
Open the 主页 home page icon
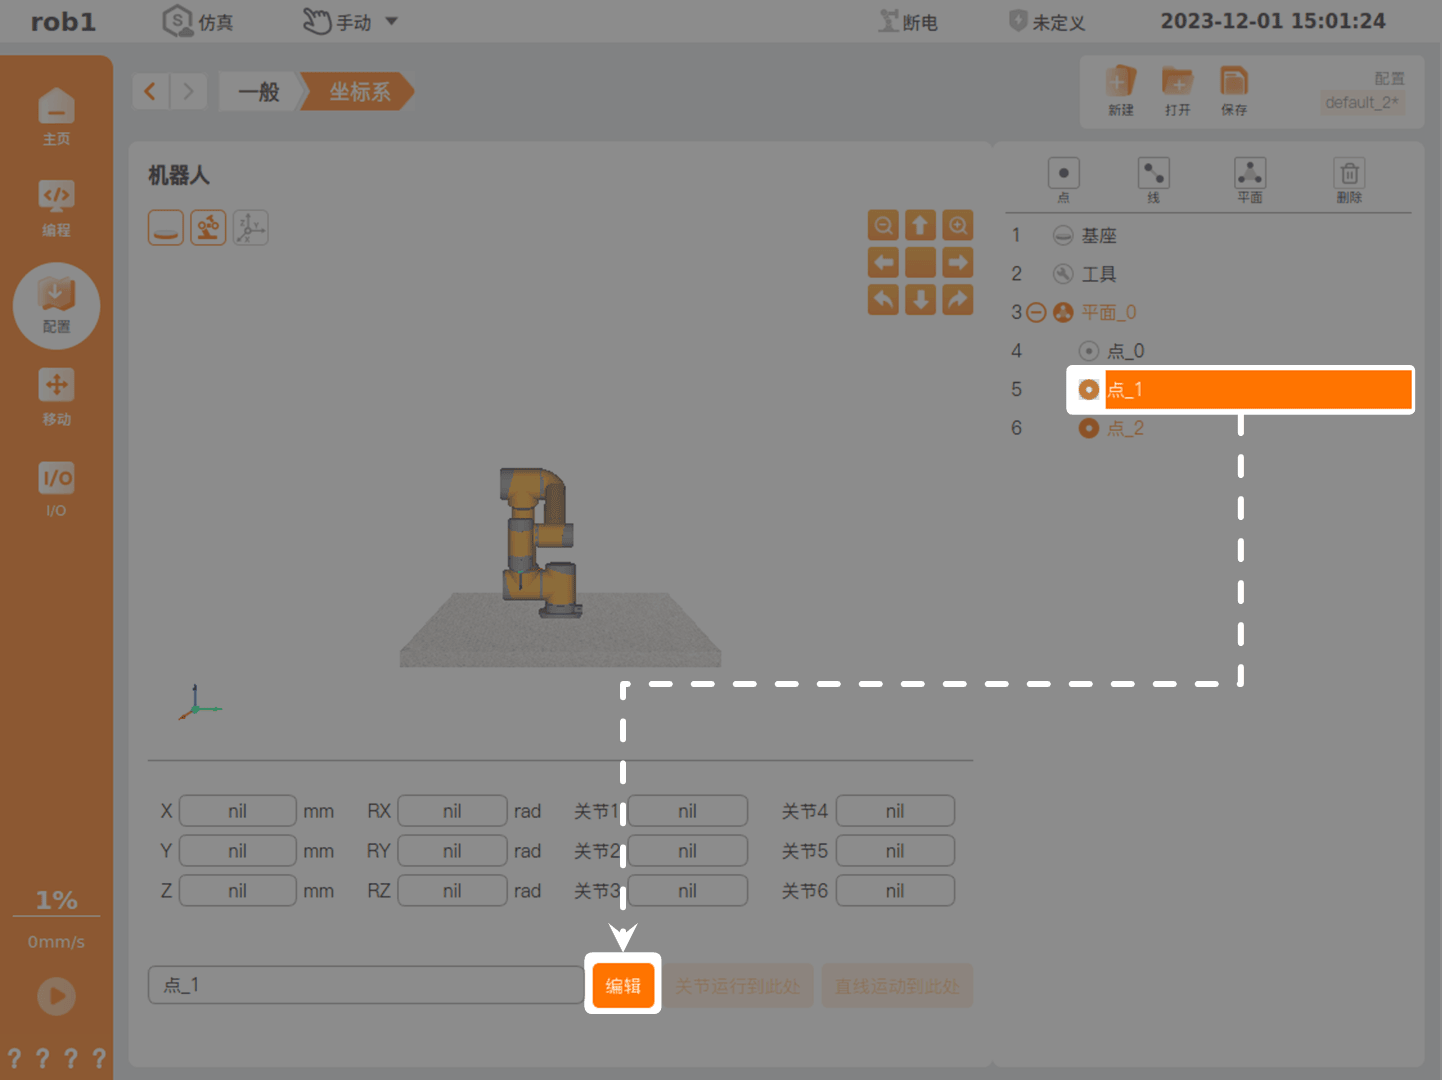[56, 117]
